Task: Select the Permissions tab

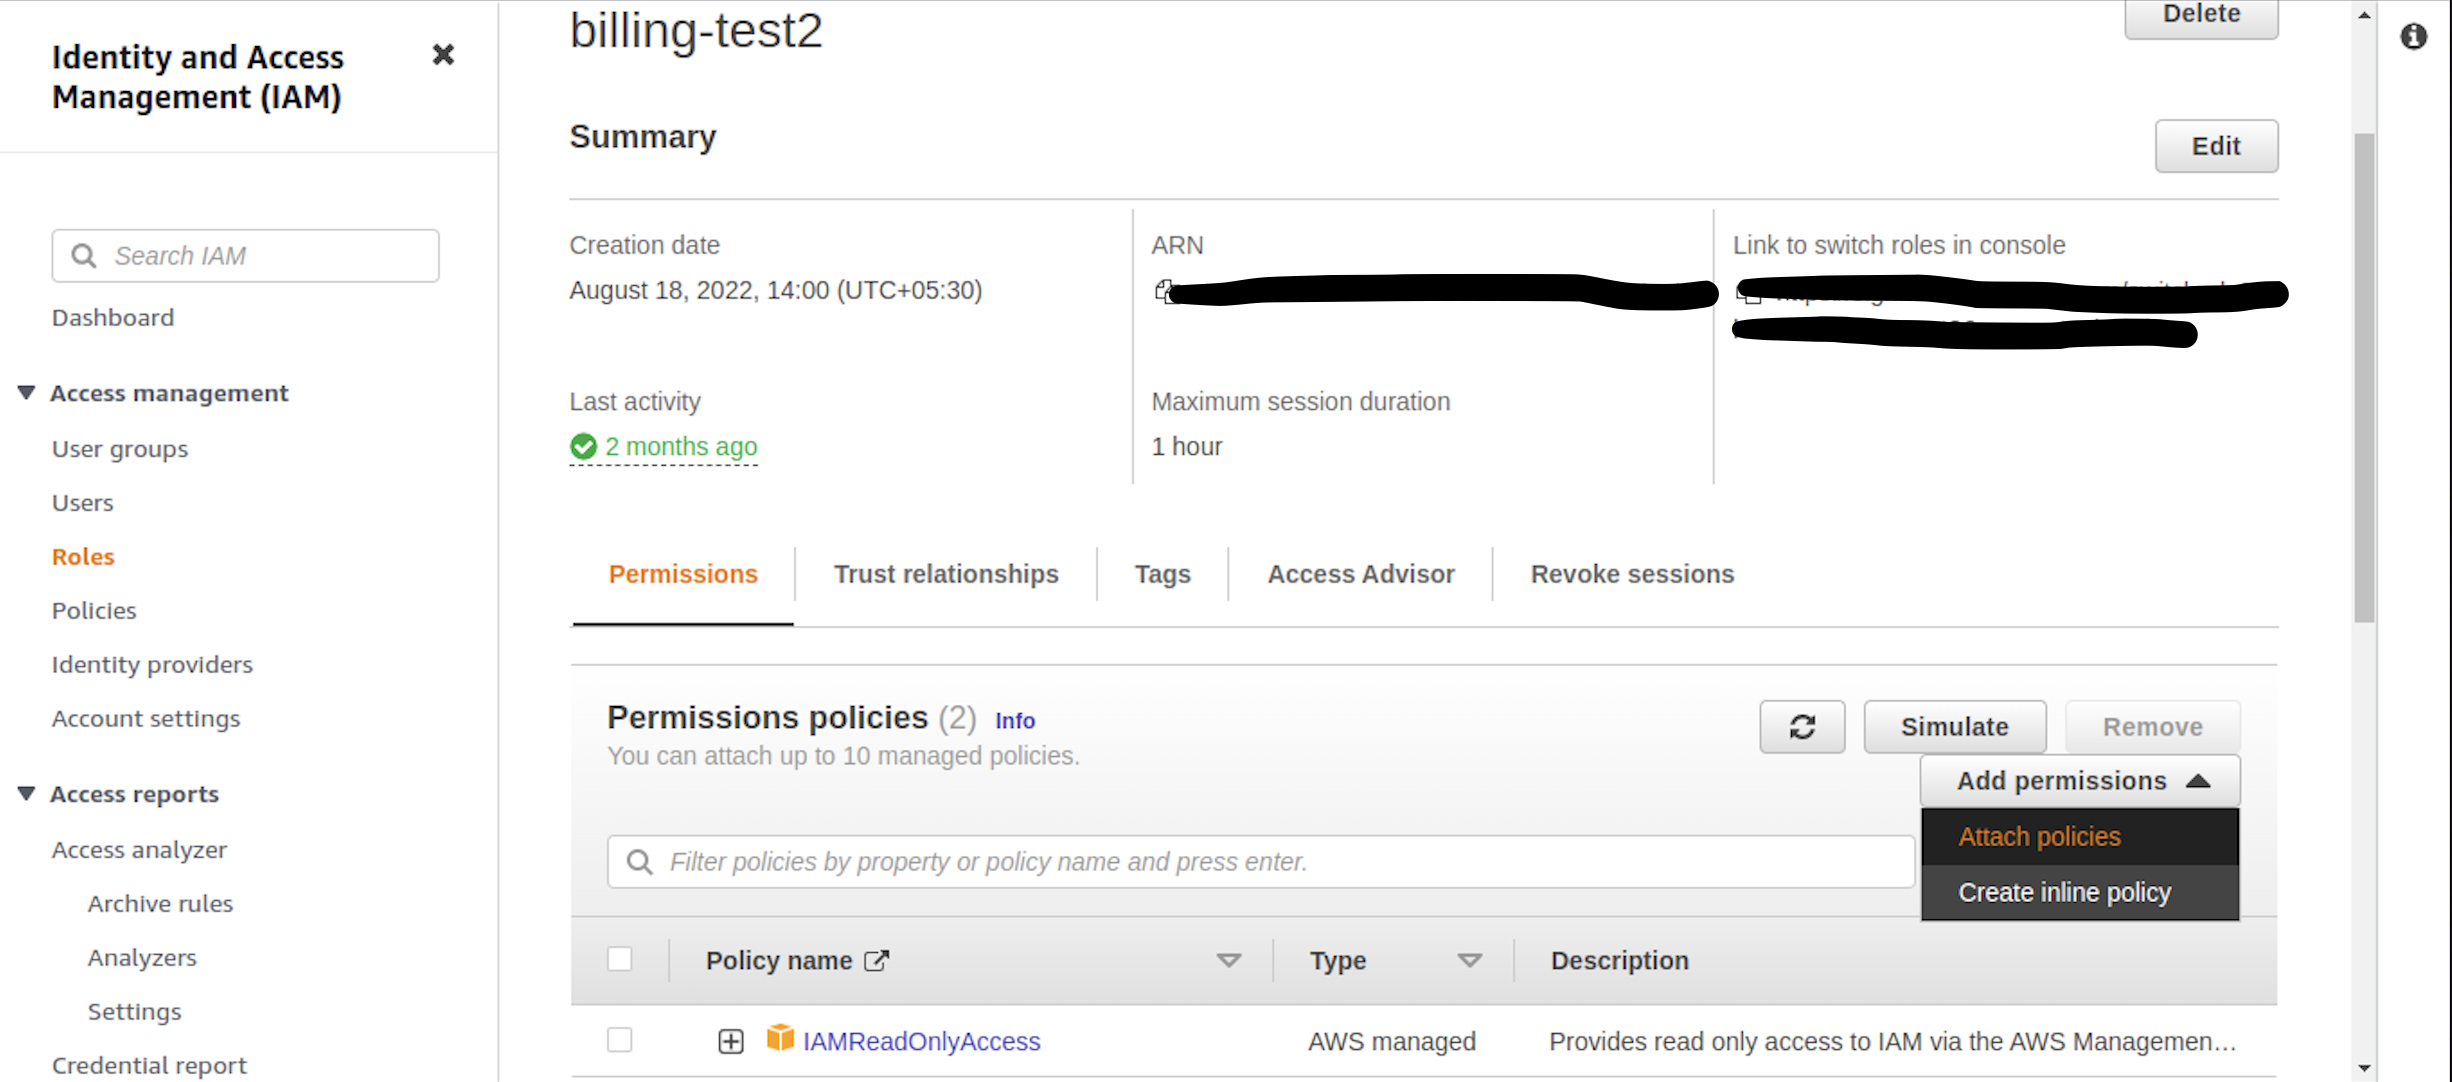Action: 683,575
